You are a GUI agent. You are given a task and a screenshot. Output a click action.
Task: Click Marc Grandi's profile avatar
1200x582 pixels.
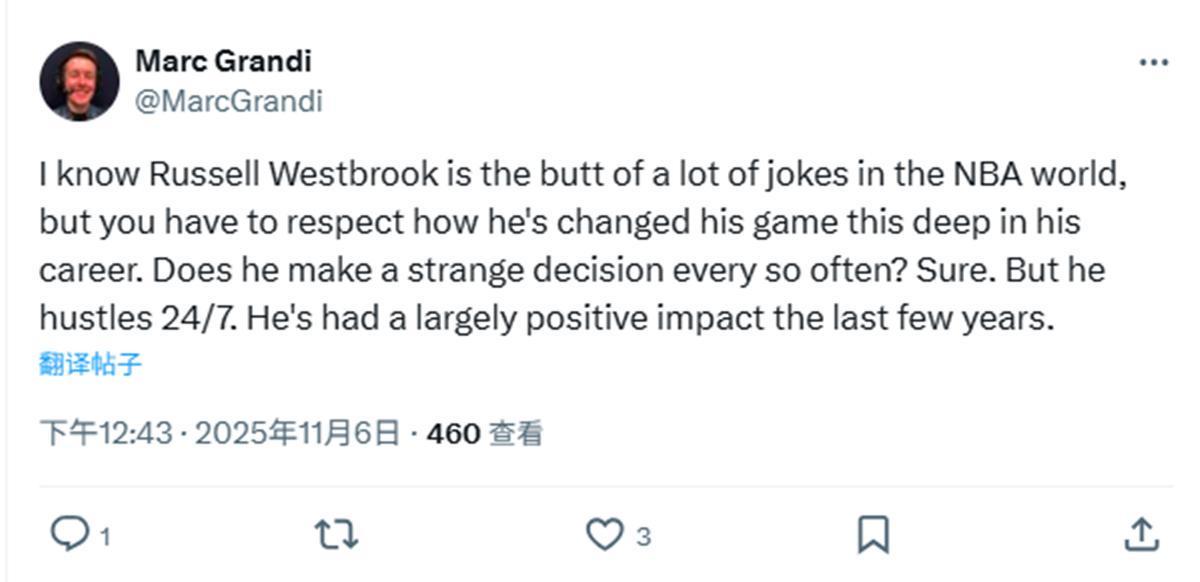click(x=79, y=81)
